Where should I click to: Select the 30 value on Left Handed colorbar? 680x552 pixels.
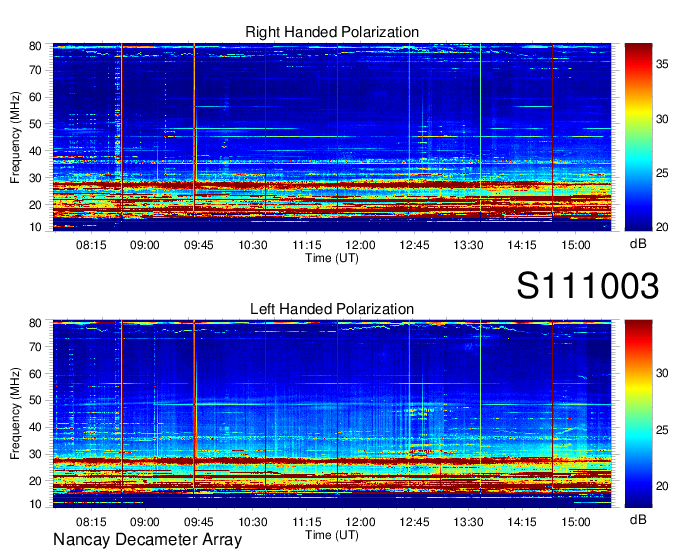[662, 373]
